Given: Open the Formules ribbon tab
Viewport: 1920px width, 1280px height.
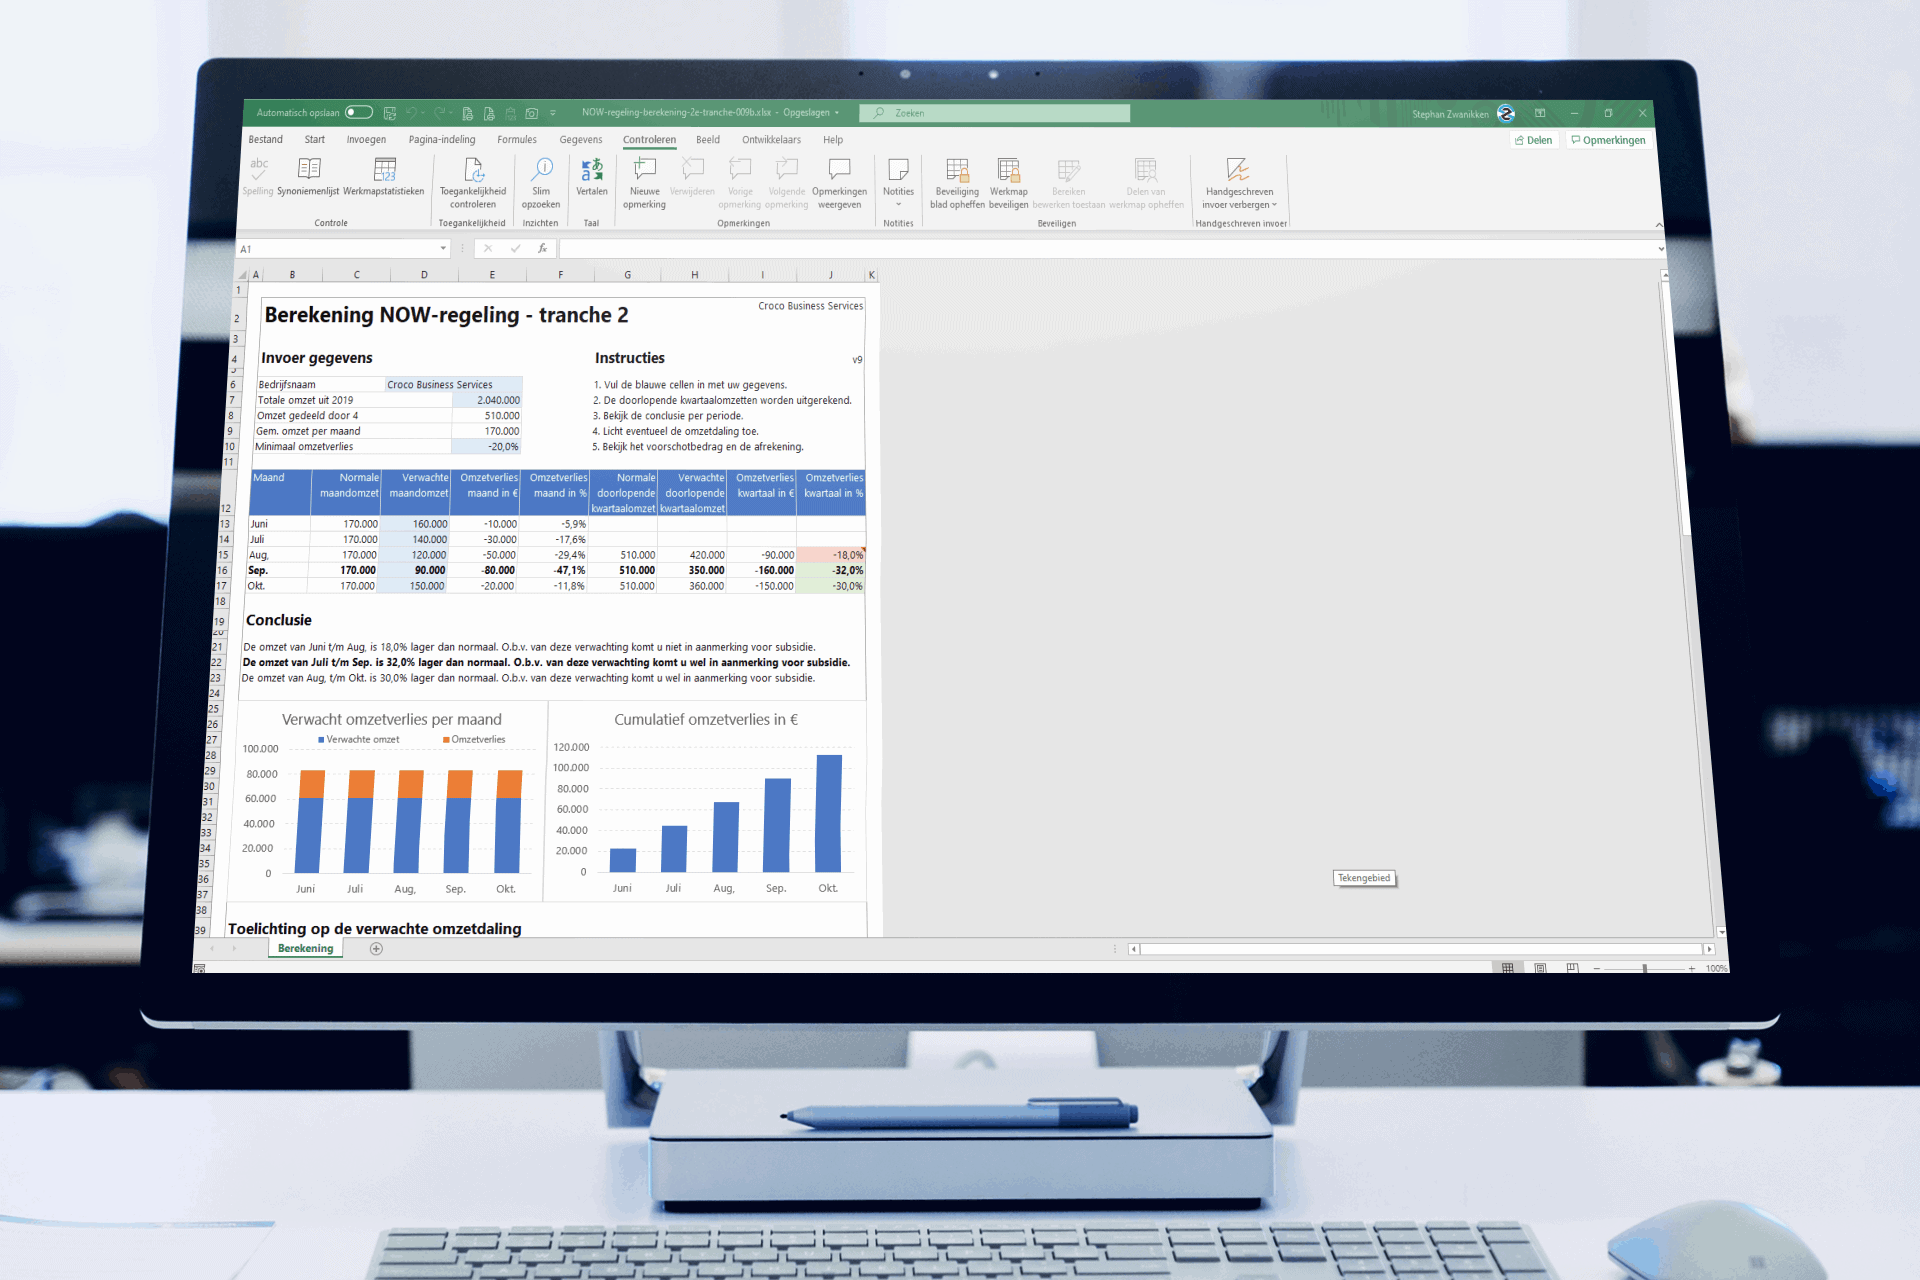Looking at the screenshot, I should pos(517,140).
